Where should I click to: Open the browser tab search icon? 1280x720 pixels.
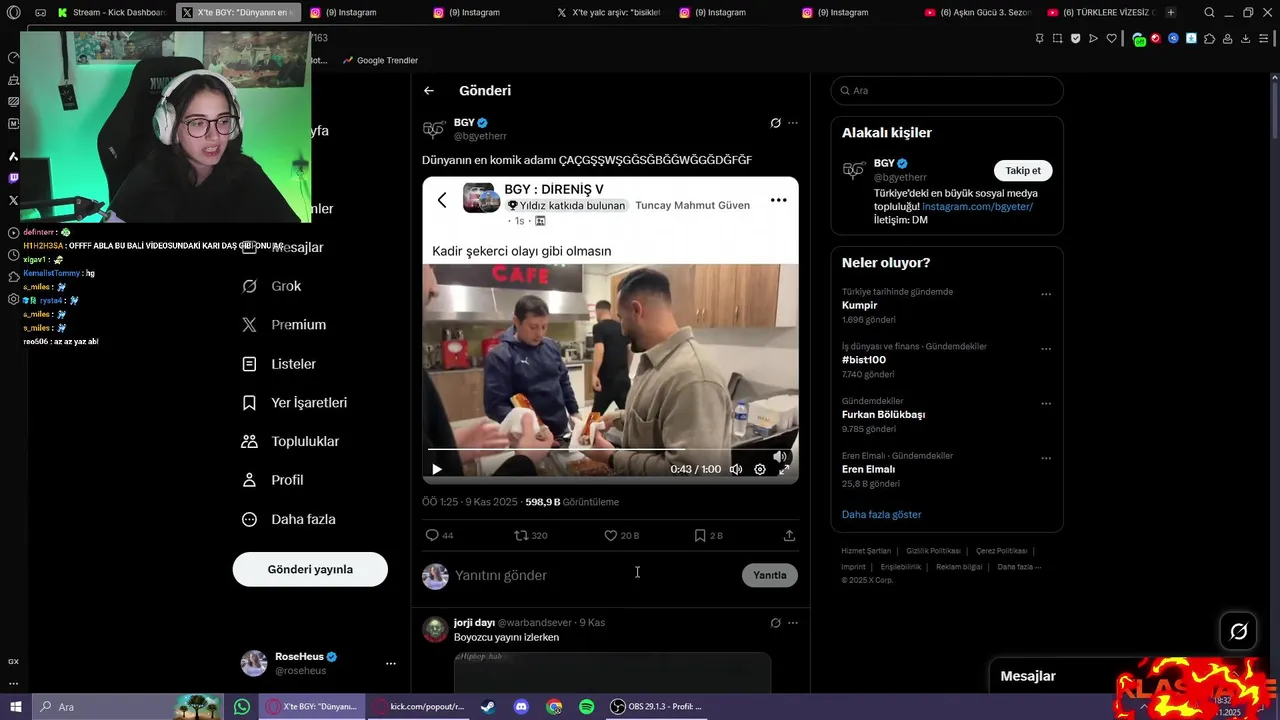(1209, 13)
